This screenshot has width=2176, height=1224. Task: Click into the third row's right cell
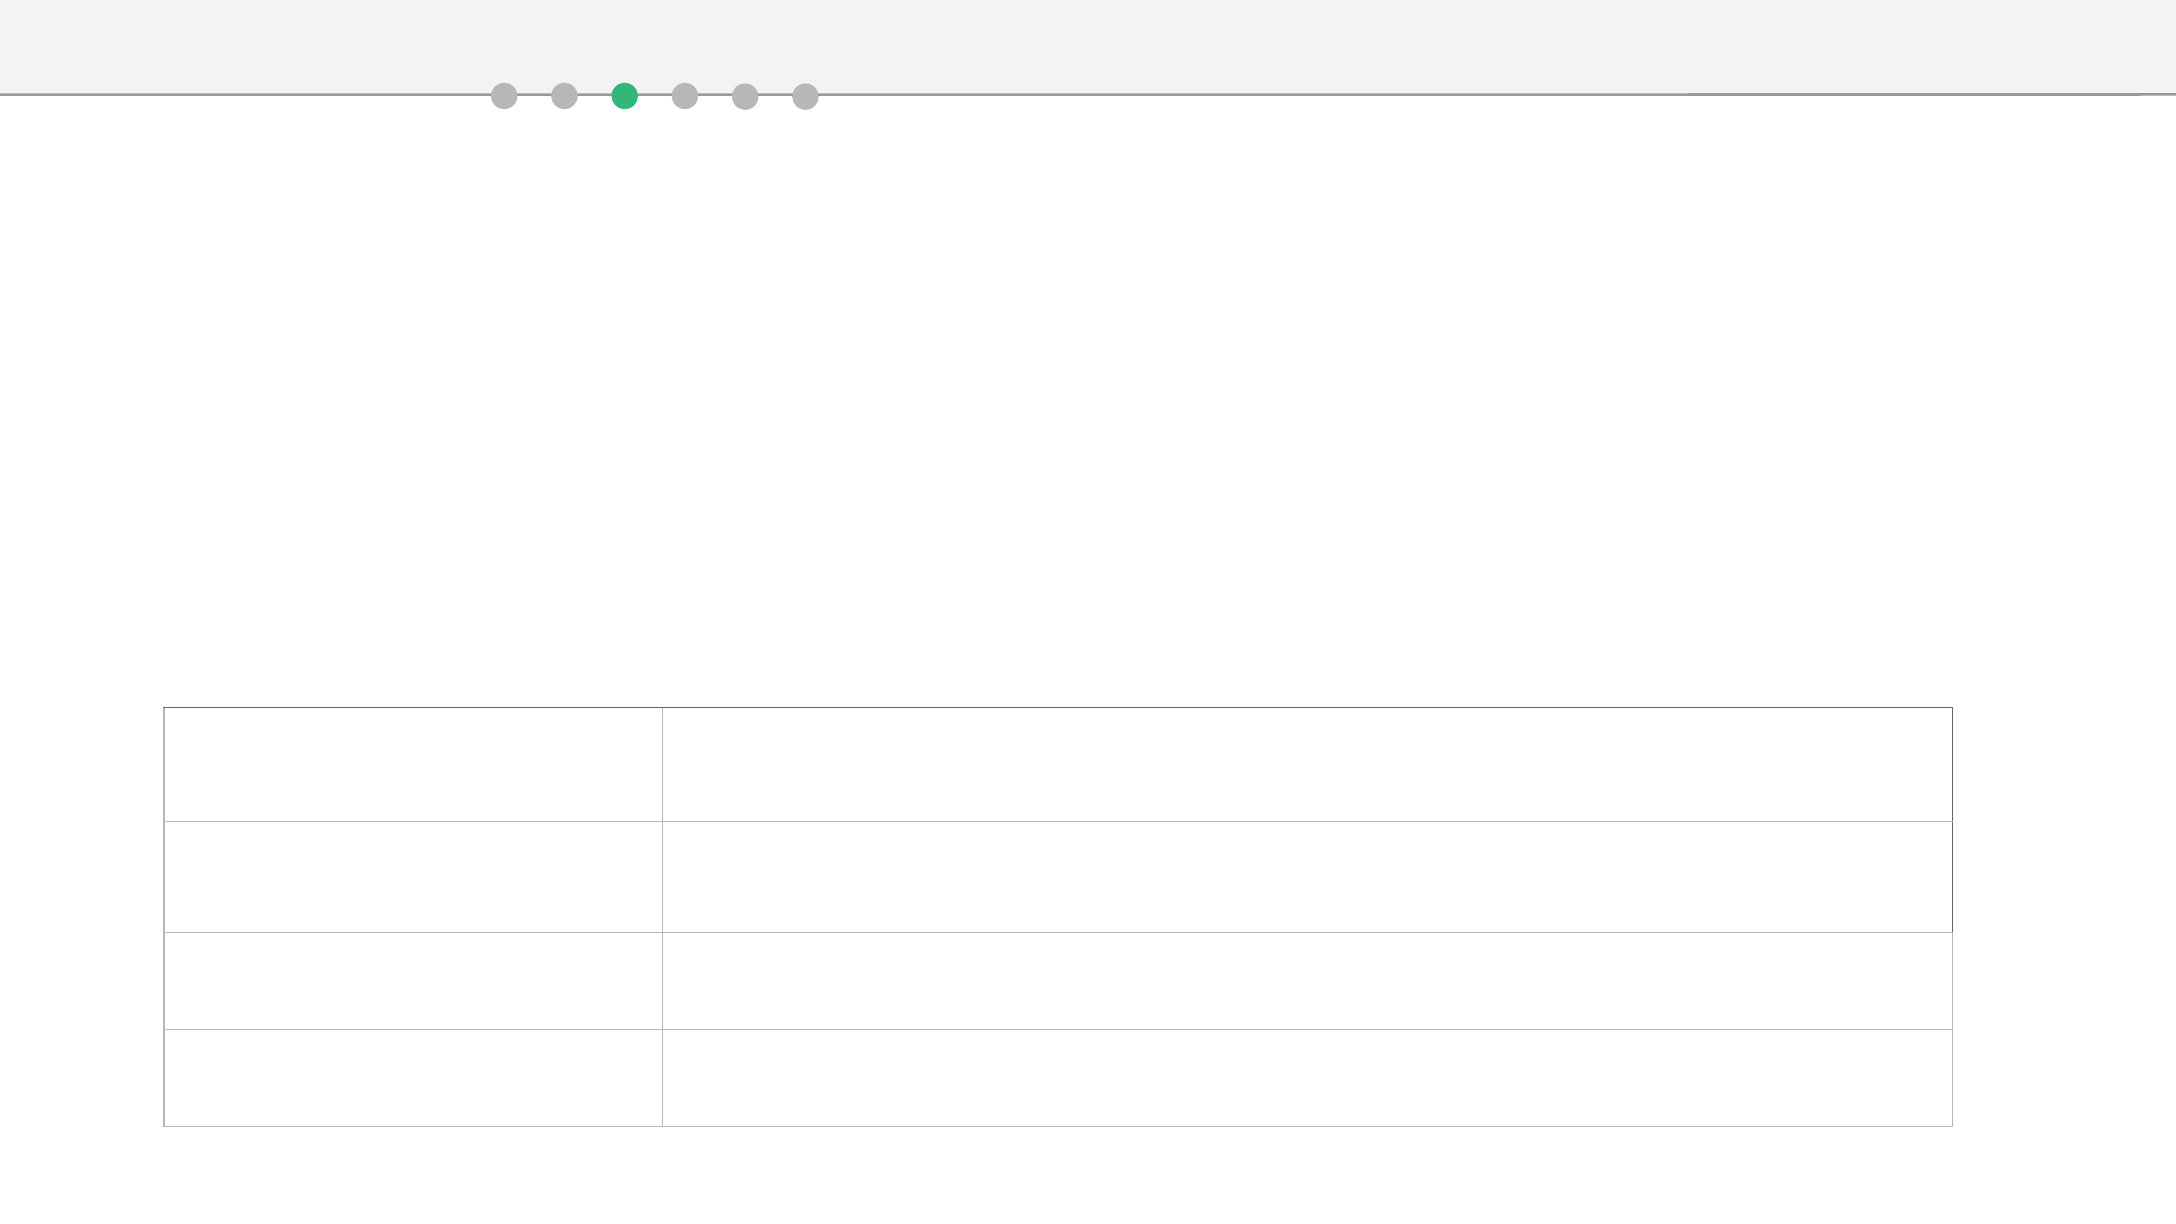coord(1306,980)
